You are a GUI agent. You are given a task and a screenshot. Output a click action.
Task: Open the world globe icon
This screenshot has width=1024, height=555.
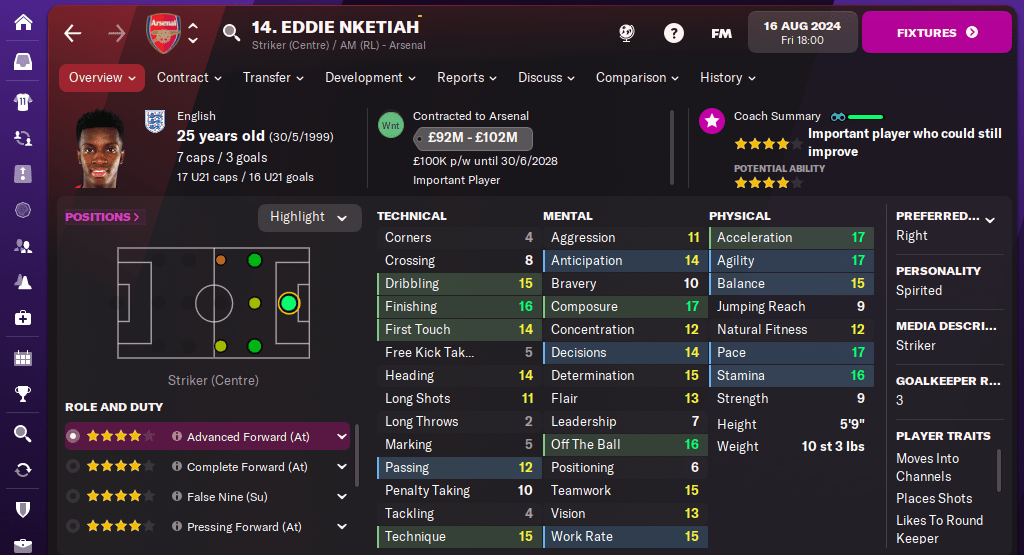[x=627, y=33]
